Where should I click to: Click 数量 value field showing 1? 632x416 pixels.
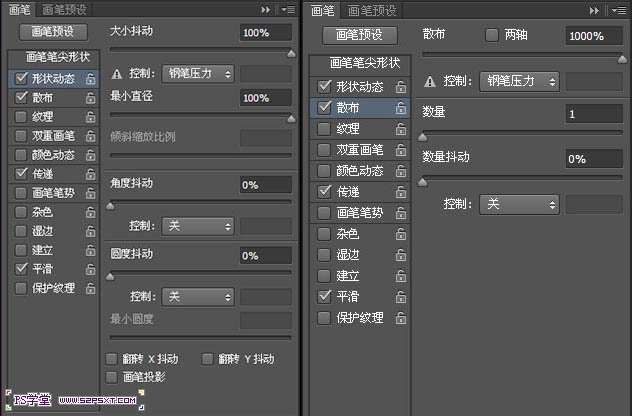pyautogui.click(x=594, y=114)
